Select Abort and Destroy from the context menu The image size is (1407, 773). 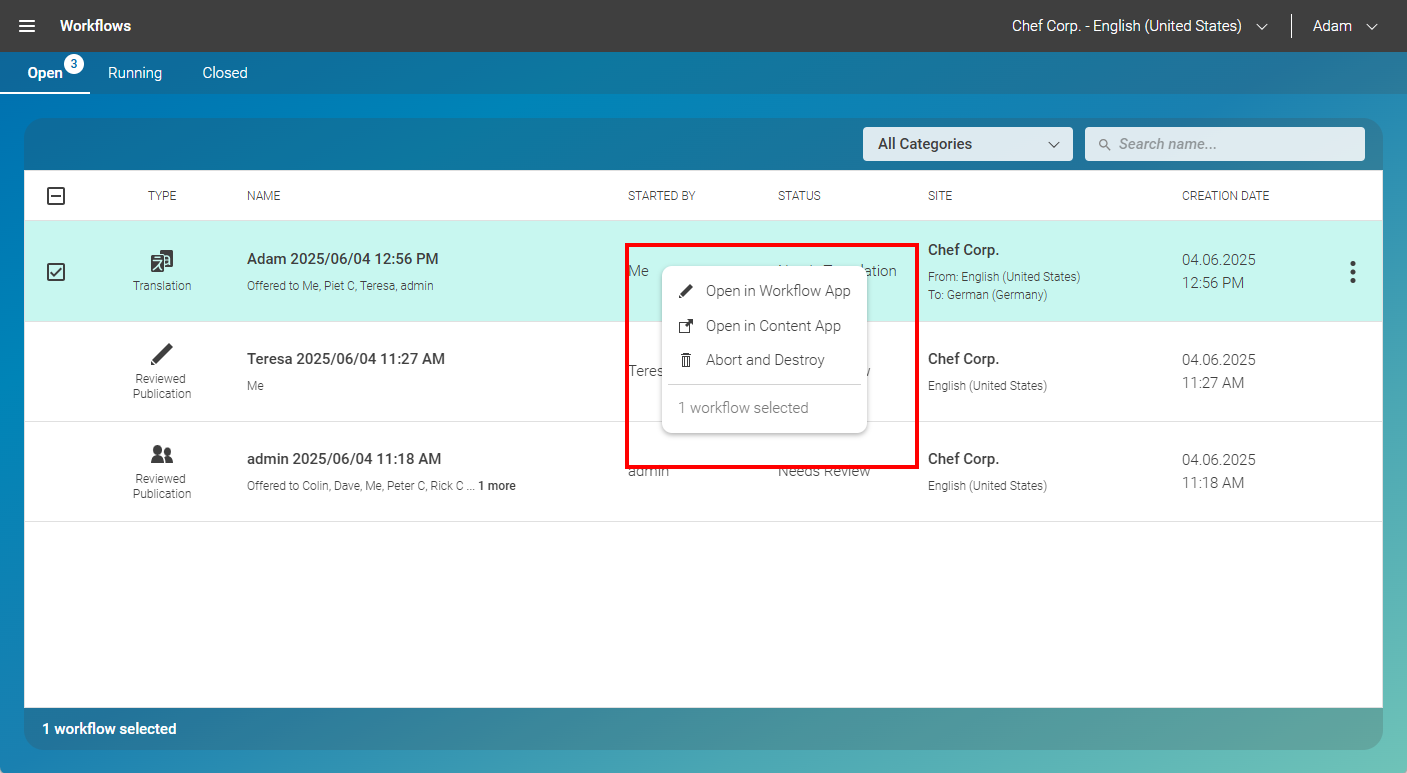pos(765,359)
